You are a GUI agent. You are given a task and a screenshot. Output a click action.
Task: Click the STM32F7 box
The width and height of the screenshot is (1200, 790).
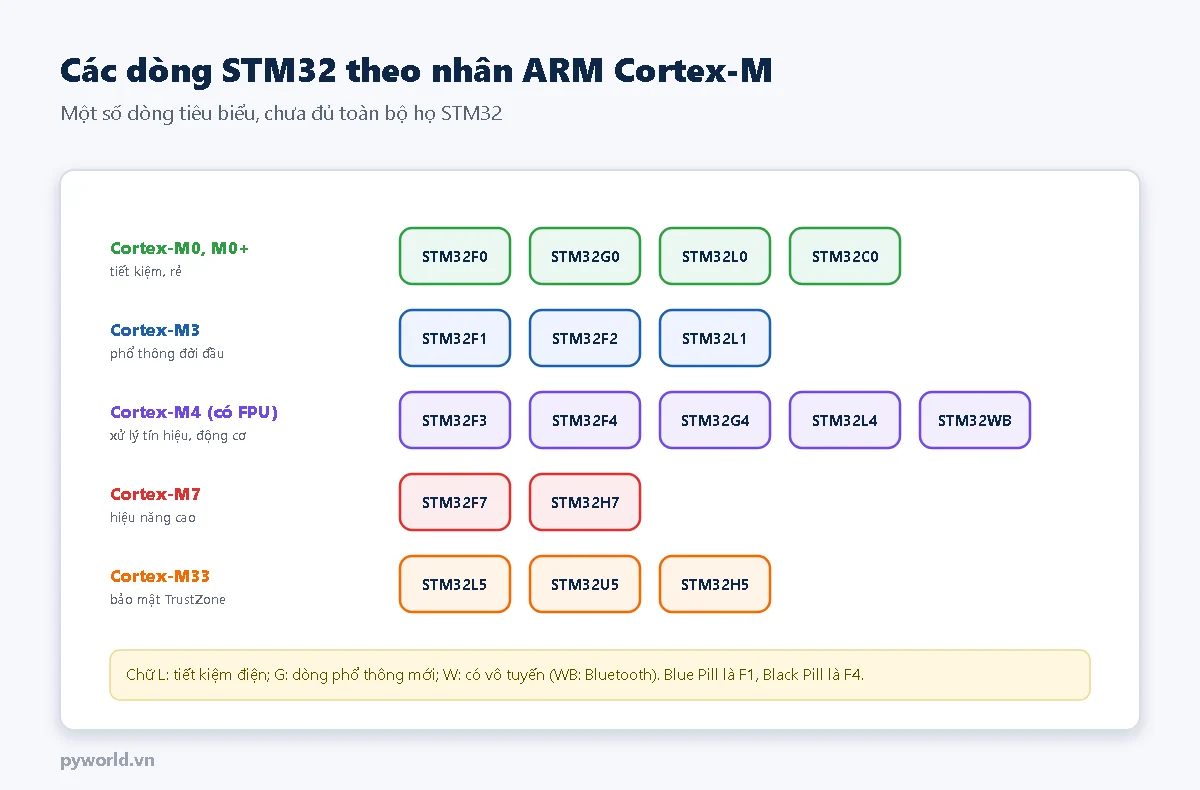click(455, 502)
